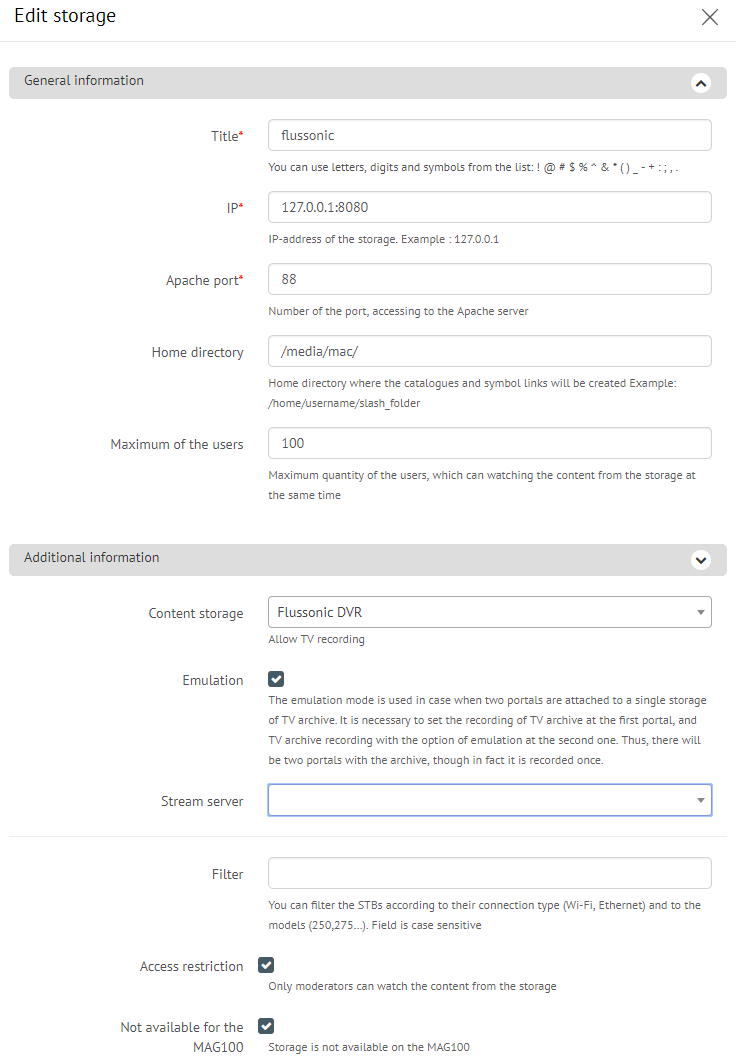The image size is (736, 1063).
Task: Close the Edit storage dialog
Action: click(x=710, y=17)
